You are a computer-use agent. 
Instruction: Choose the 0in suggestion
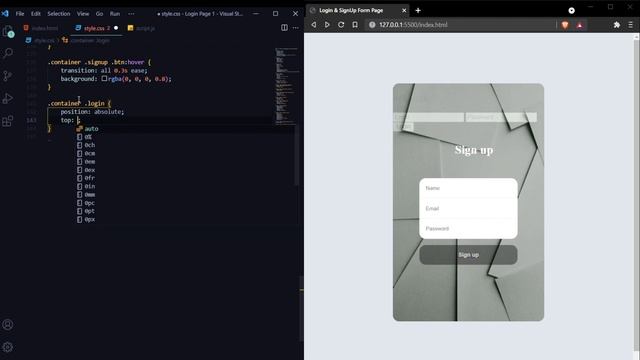tap(90, 186)
